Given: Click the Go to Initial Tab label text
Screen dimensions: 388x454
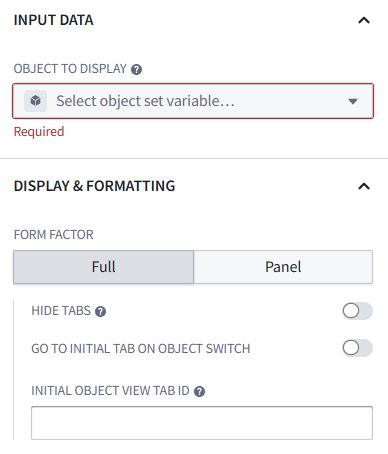Looking at the screenshot, I should [140, 348].
